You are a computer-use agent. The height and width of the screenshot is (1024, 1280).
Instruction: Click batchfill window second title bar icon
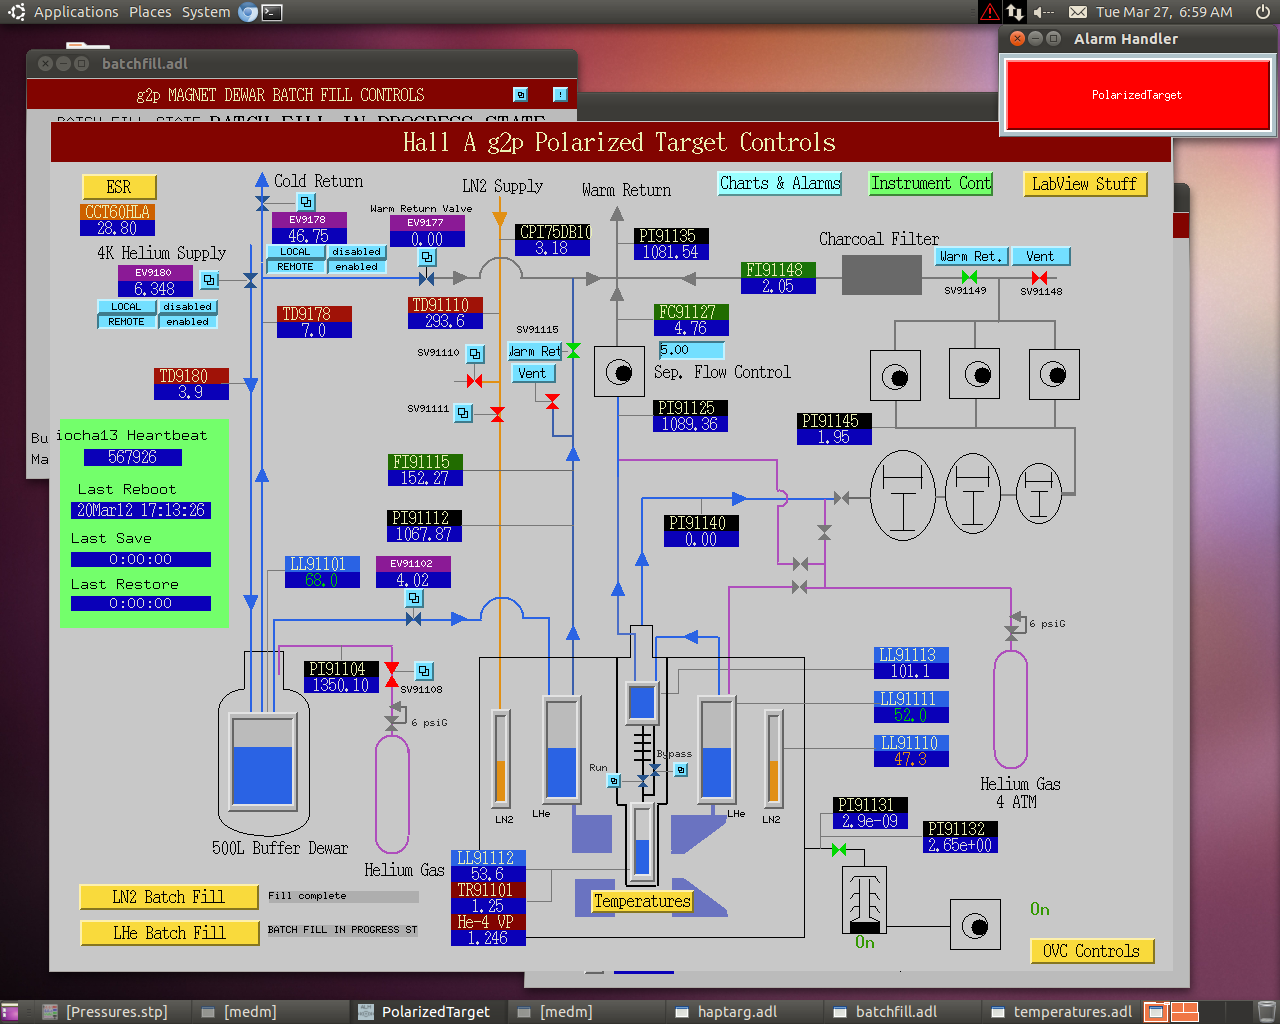tap(560, 94)
